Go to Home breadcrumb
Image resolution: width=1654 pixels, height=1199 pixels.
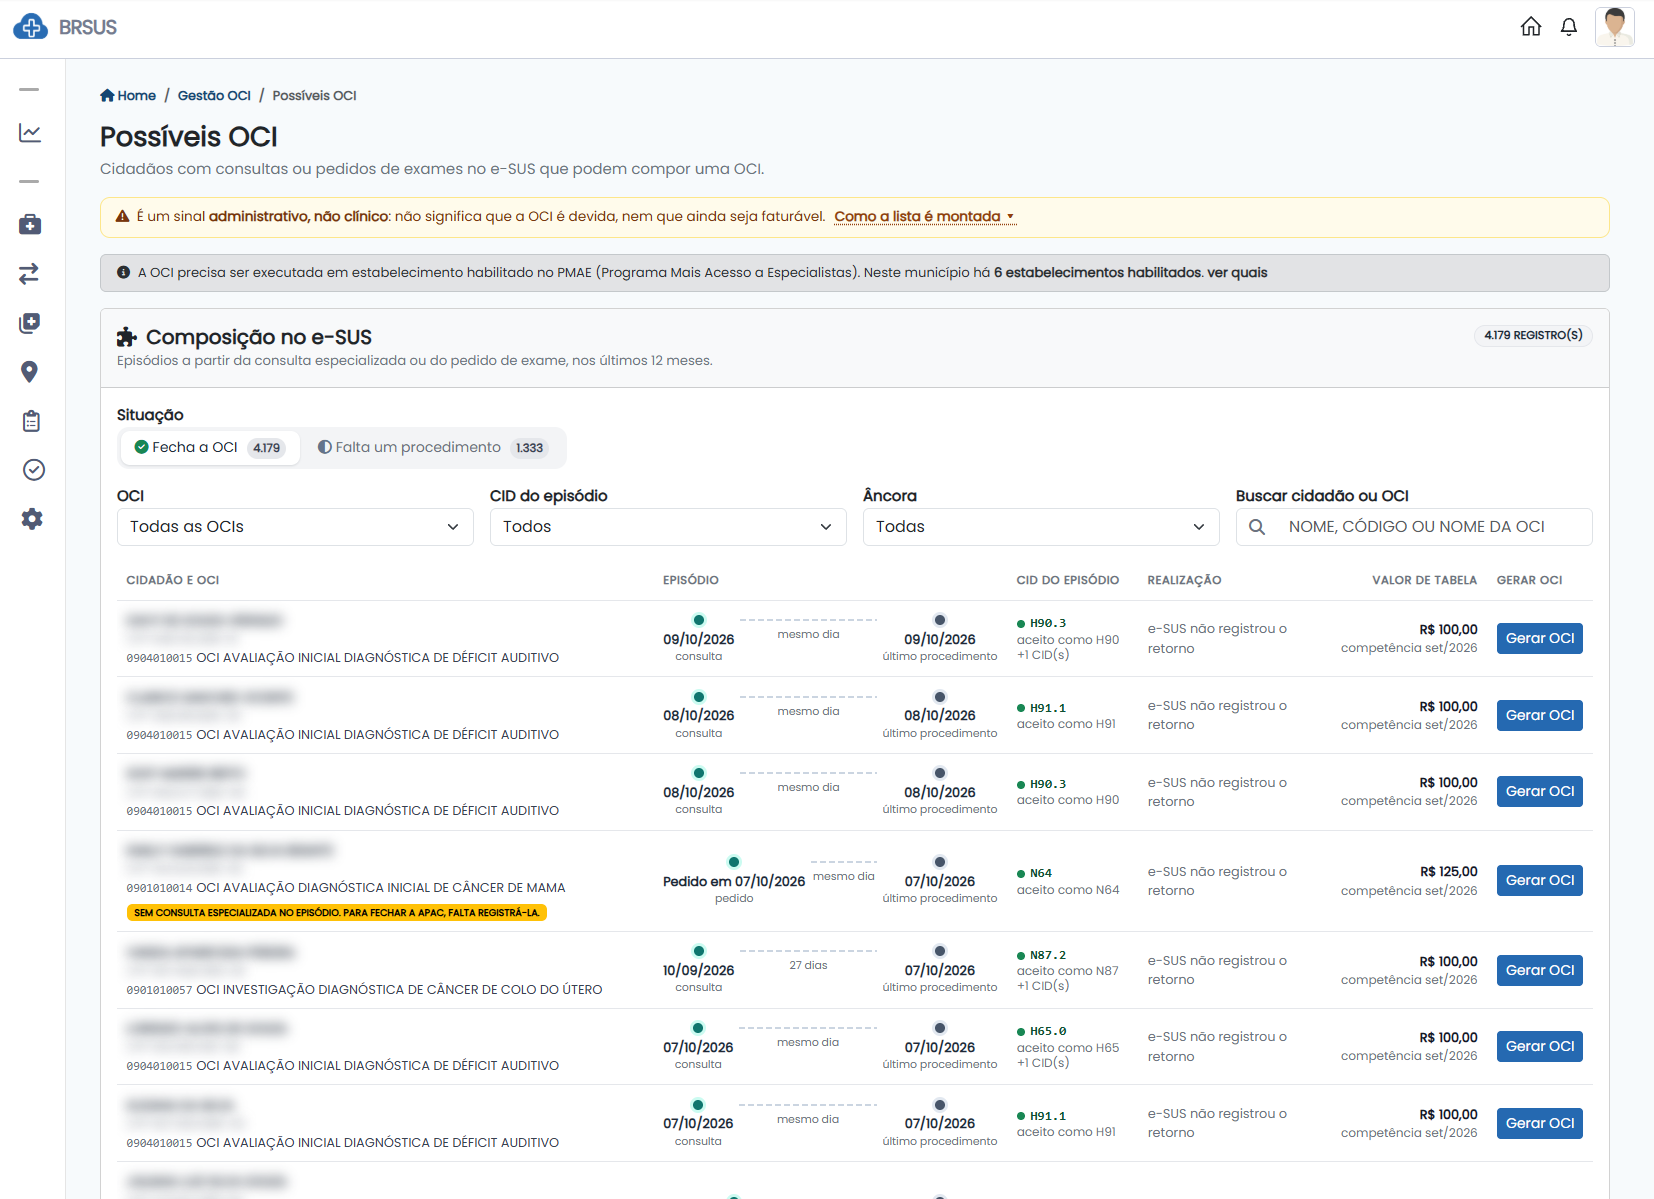click(x=128, y=96)
